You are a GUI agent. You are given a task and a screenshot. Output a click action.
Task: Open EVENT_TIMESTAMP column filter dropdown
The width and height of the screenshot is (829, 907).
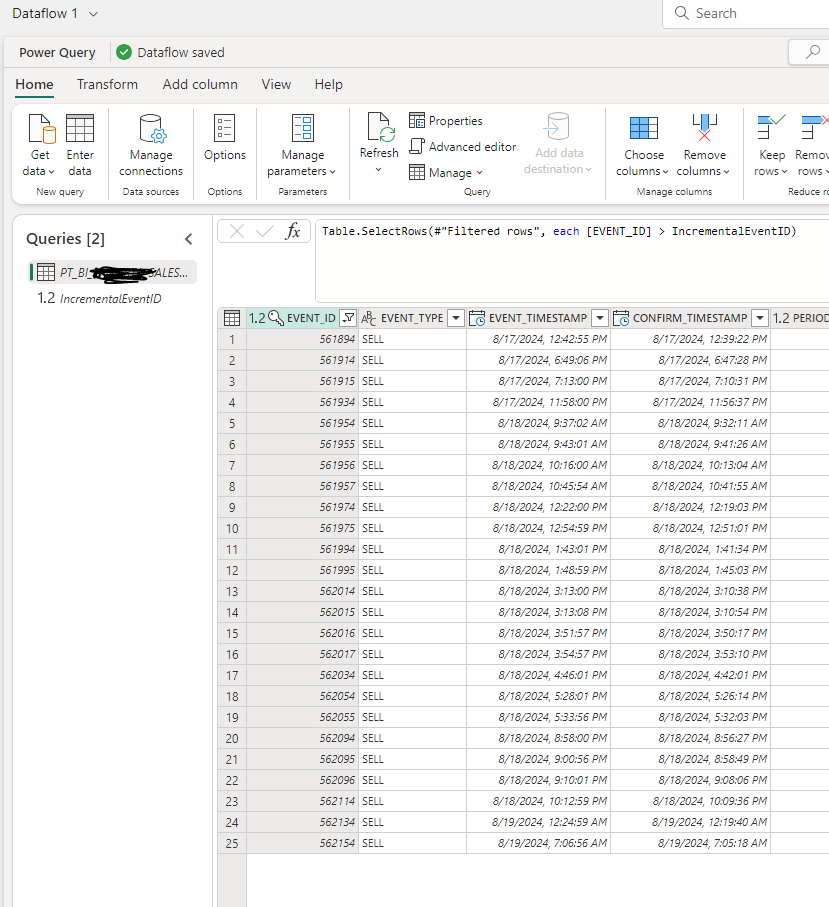(600, 318)
